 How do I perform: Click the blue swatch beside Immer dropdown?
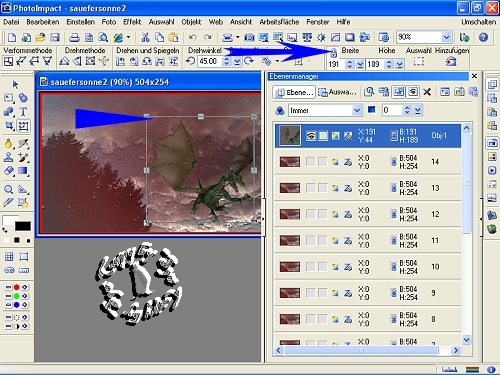pos(372,110)
